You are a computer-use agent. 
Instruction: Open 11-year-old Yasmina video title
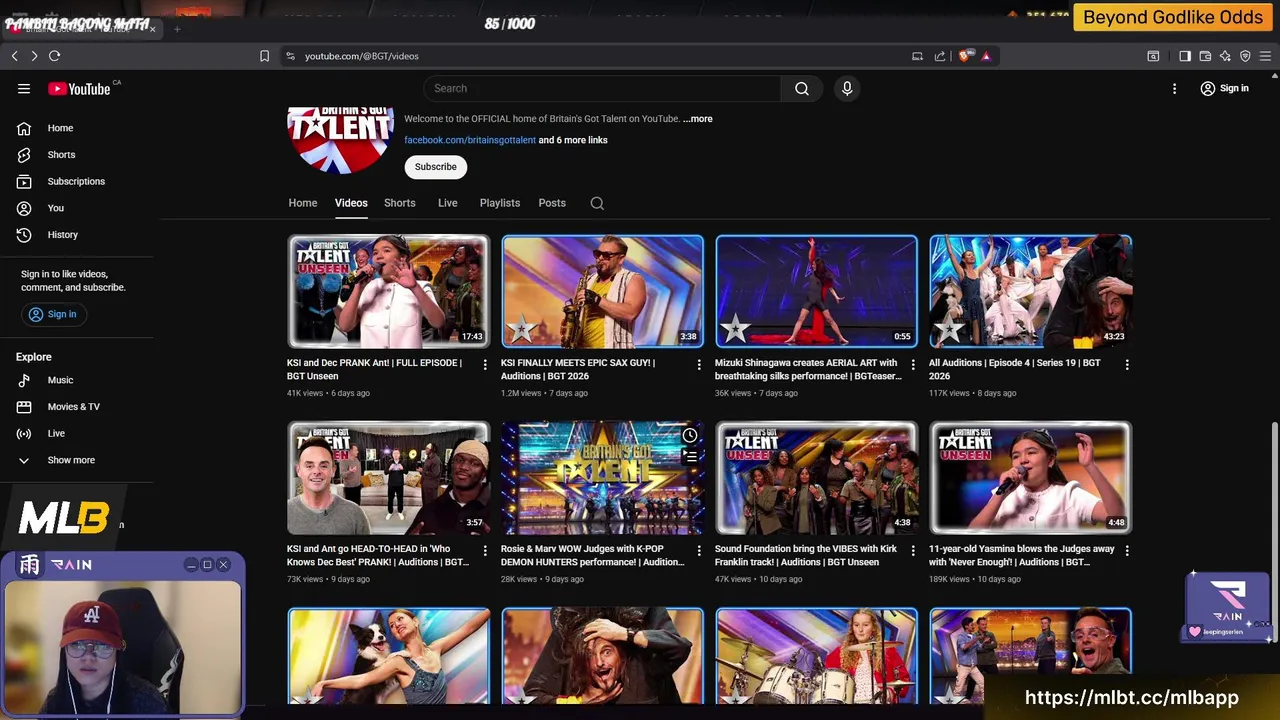(x=1021, y=555)
